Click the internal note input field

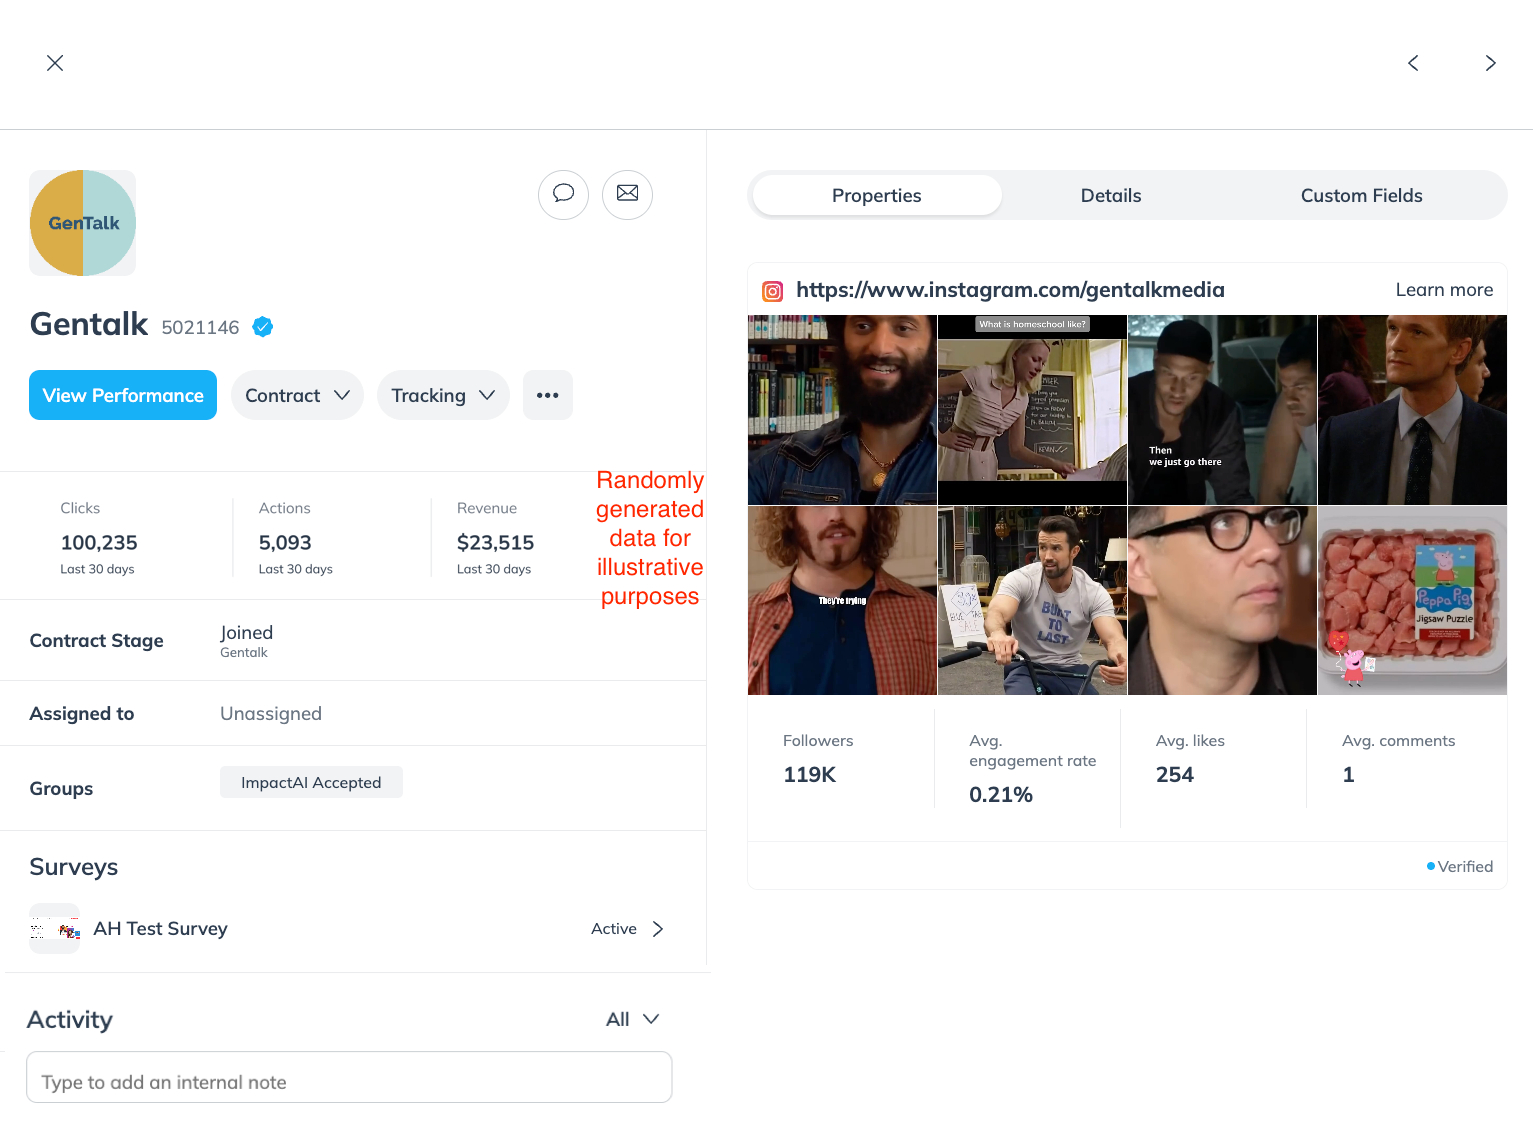tap(349, 1077)
